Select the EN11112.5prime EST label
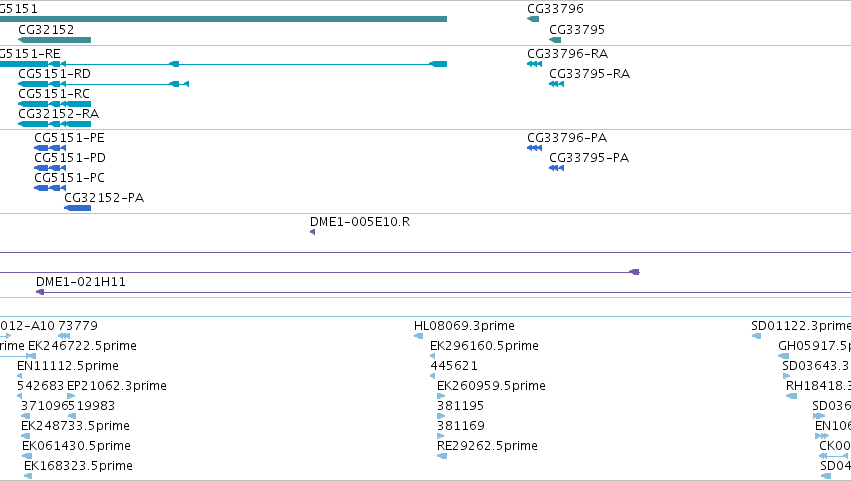The image size is (851, 481). point(68,366)
